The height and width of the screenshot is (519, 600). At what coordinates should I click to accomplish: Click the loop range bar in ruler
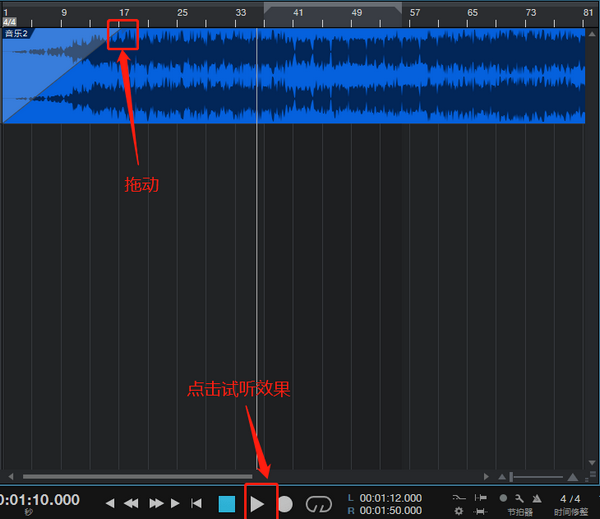point(333,5)
